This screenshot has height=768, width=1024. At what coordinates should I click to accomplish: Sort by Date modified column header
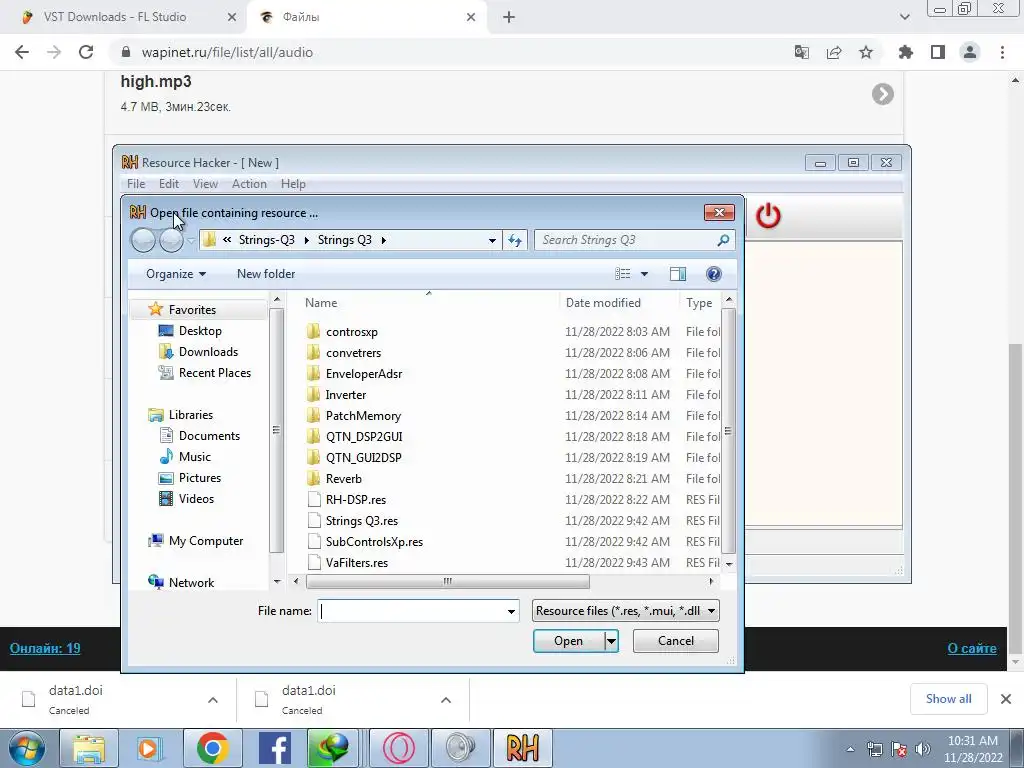pos(603,302)
